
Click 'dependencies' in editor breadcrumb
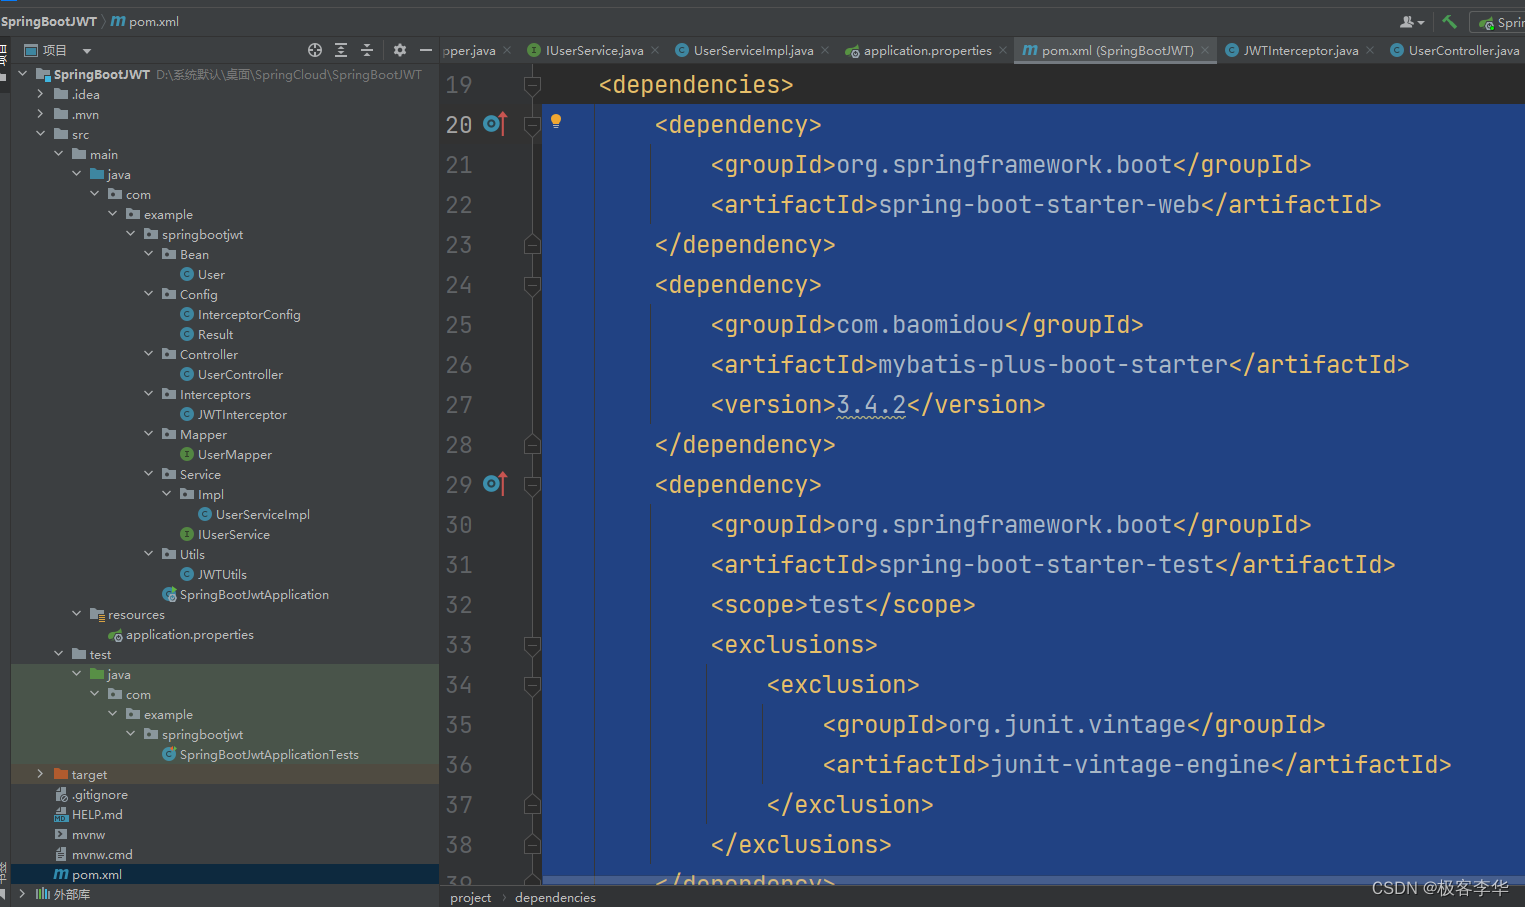point(555,897)
